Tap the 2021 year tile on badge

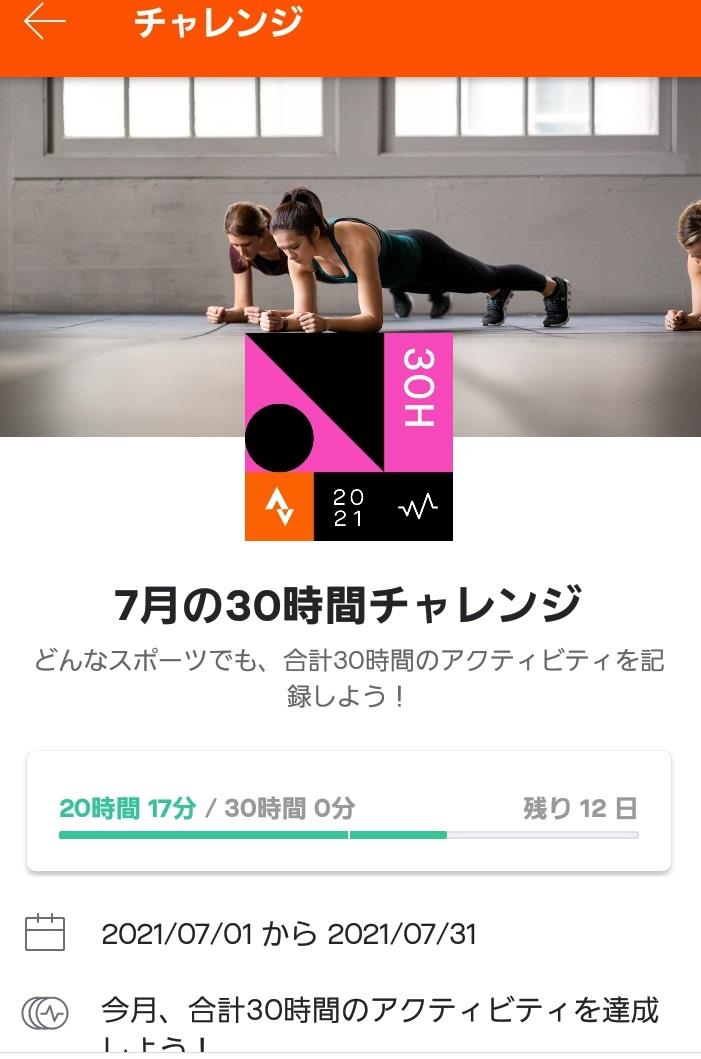point(348,507)
